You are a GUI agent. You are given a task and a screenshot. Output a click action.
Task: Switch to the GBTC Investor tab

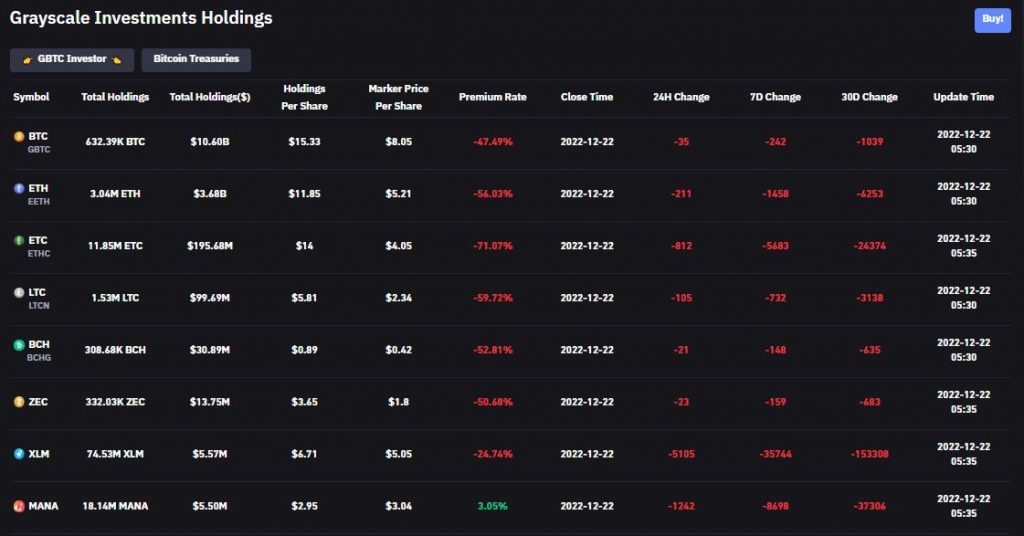pyautogui.click(x=72, y=60)
